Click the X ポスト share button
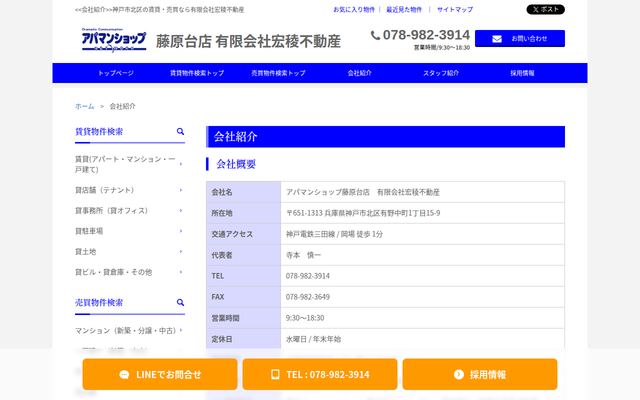The width and height of the screenshot is (640, 400). 545,9
